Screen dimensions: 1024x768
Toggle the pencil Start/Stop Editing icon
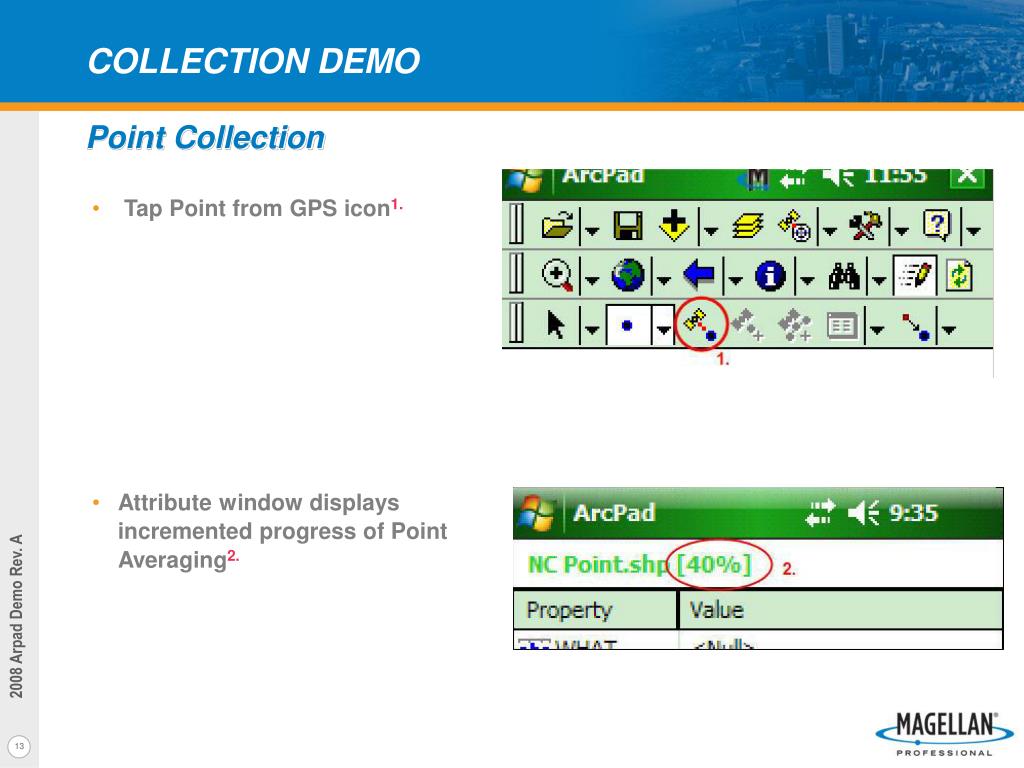pyautogui.click(x=915, y=275)
